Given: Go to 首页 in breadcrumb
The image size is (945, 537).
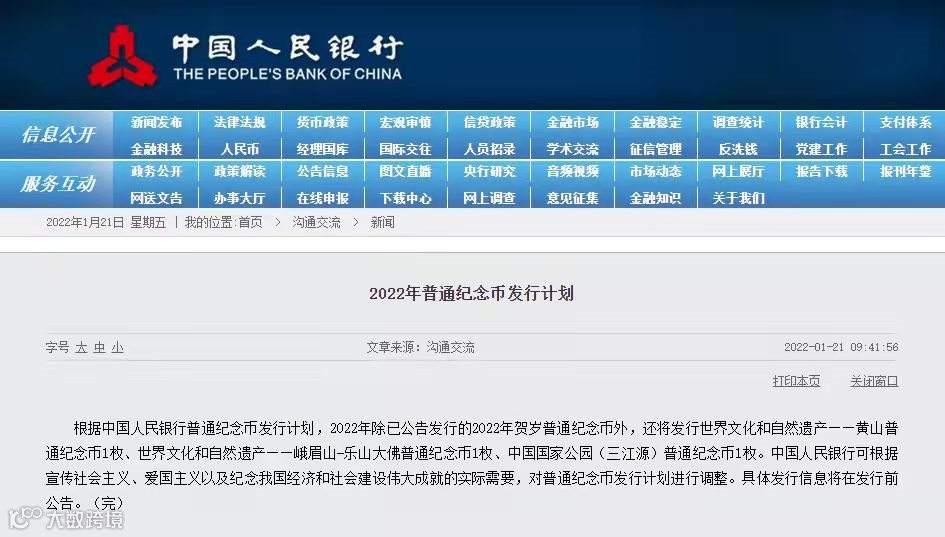Looking at the screenshot, I should click(x=250, y=222).
